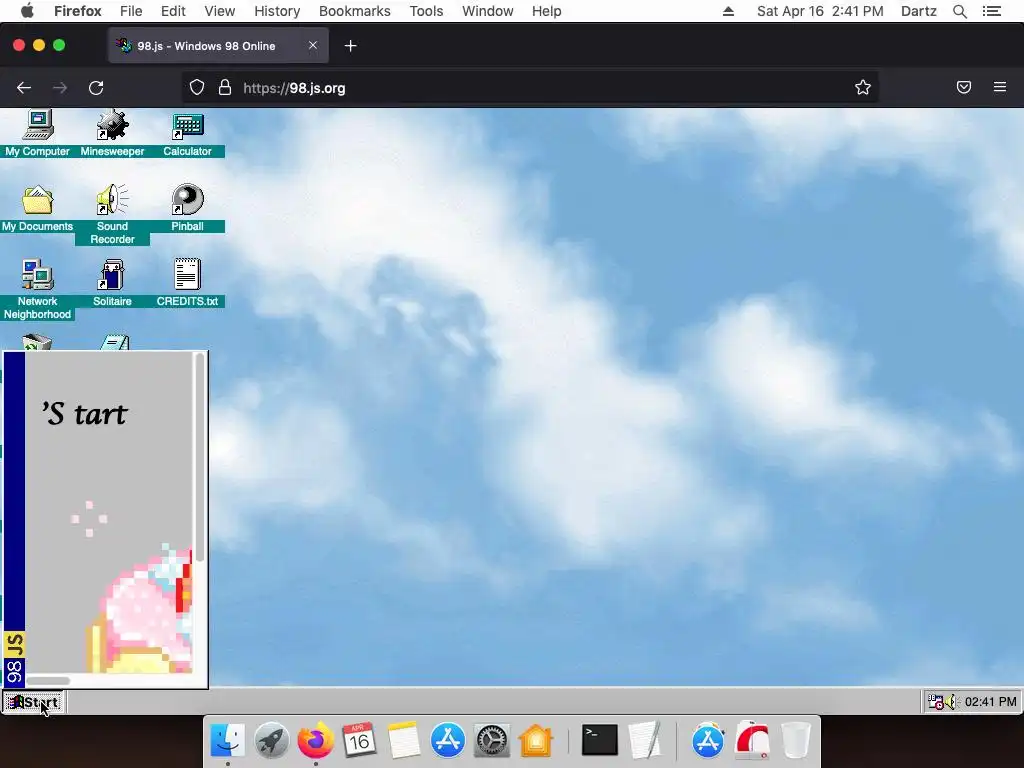
Task: Open TextEdit from the Dock
Action: pyautogui.click(x=645, y=741)
